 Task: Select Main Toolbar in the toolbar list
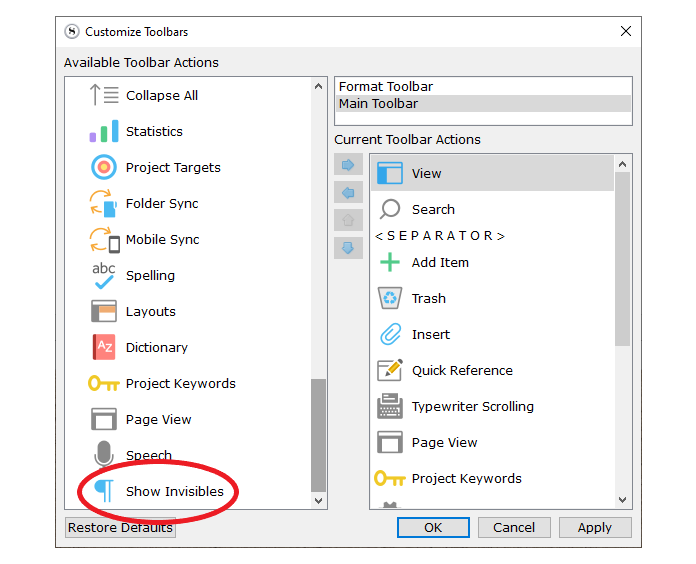point(483,103)
